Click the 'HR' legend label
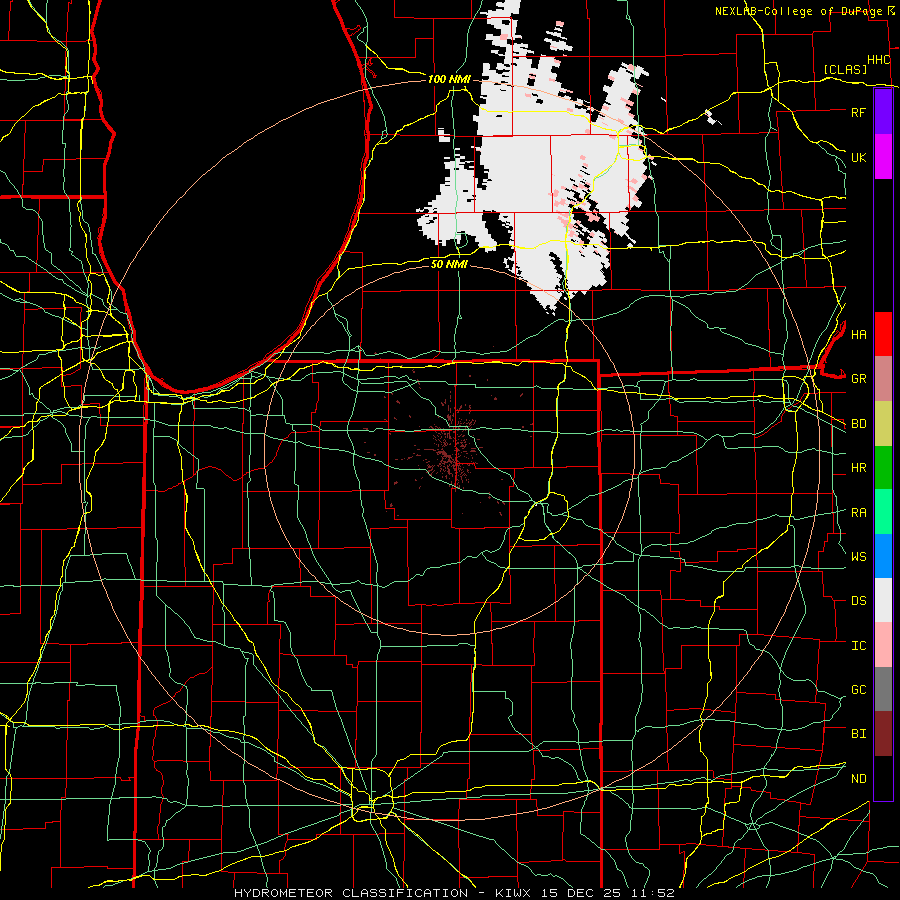 point(858,468)
